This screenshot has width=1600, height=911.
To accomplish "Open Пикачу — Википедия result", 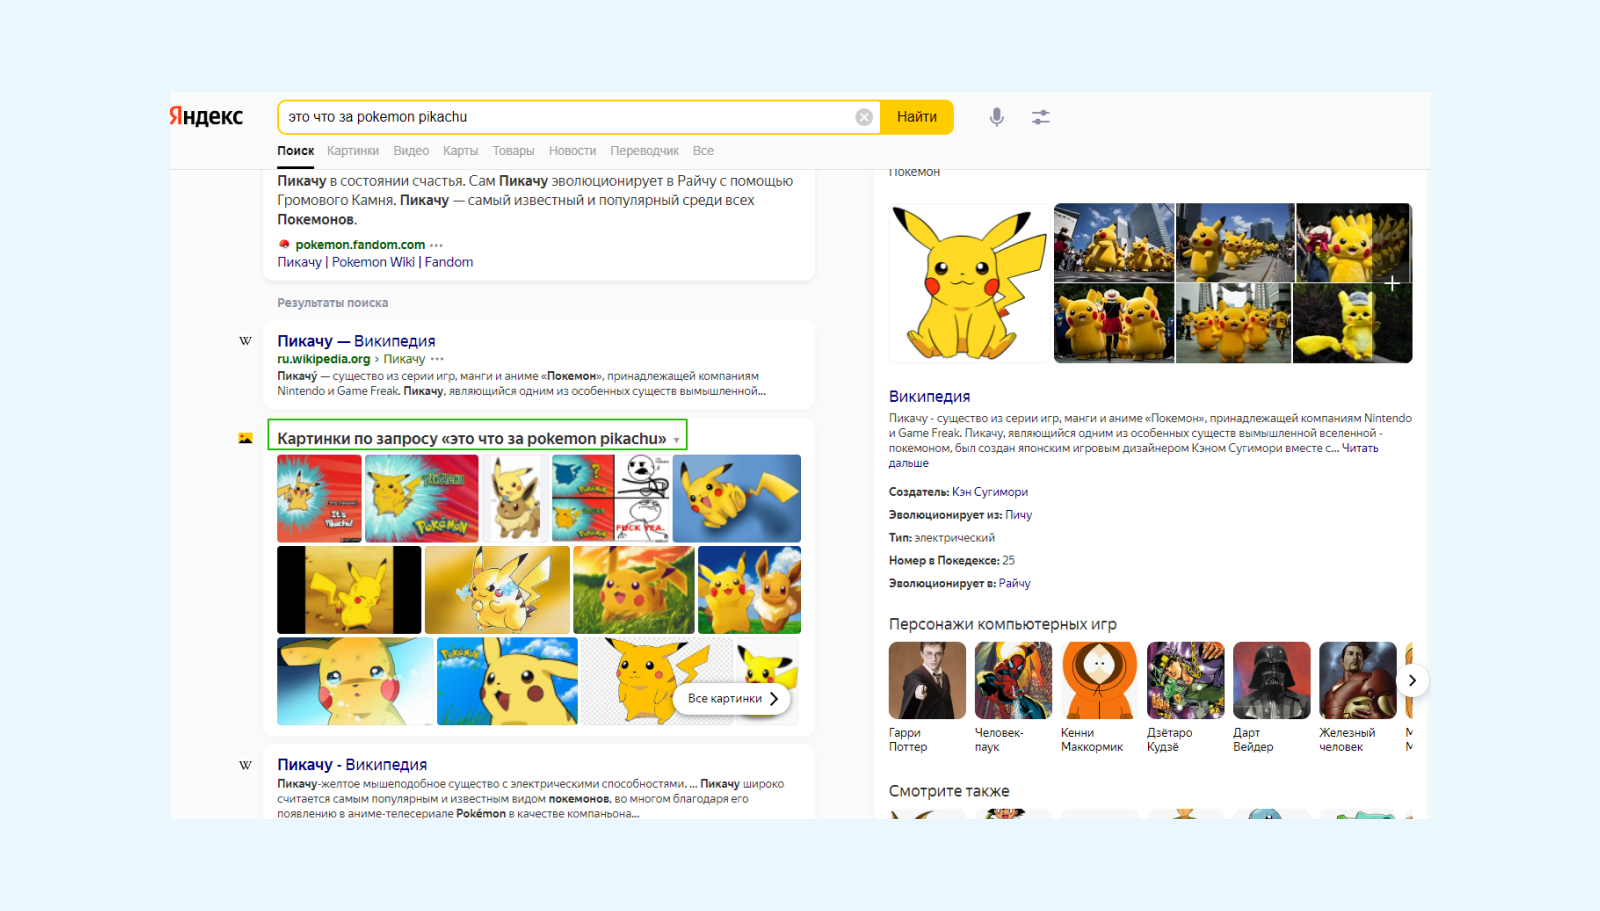I will [x=356, y=341].
